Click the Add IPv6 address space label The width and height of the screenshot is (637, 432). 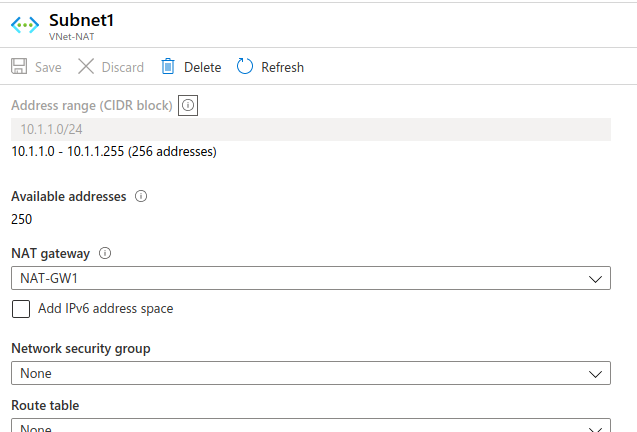(x=106, y=309)
